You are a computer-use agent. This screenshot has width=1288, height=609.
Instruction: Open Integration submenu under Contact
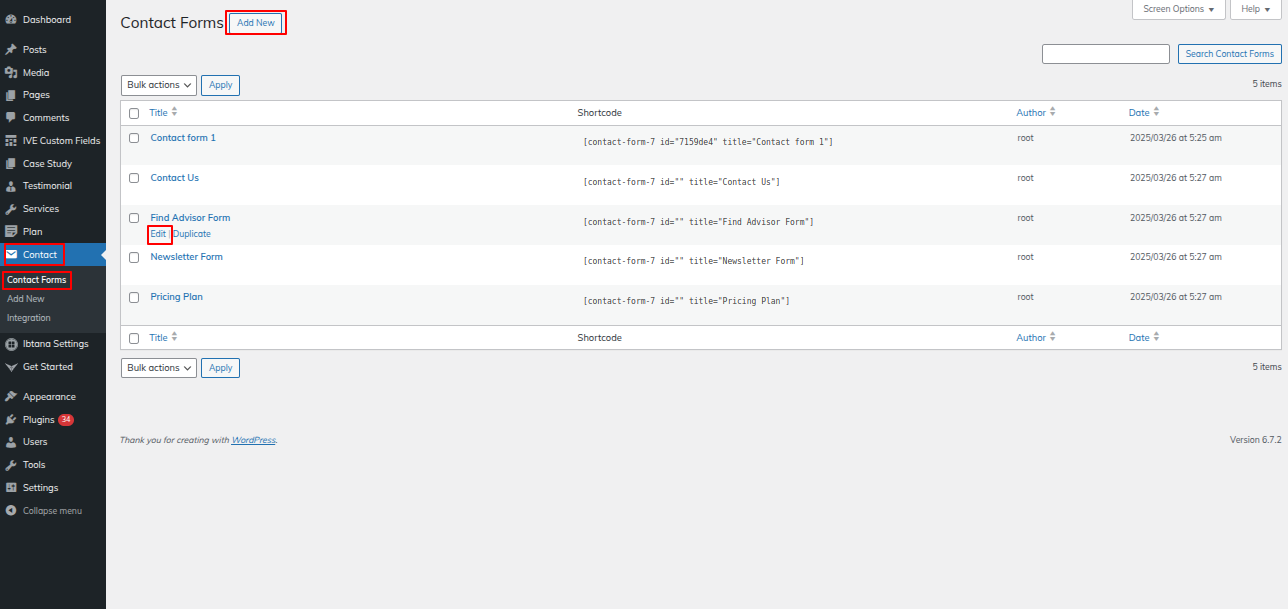pyautogui.click(x=29, y=318)
